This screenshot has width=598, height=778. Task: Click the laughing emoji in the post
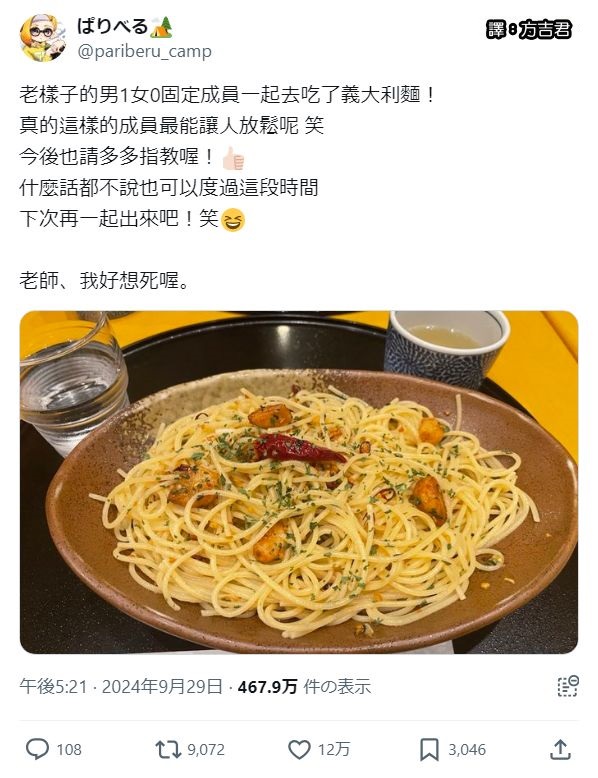point(233,220)
